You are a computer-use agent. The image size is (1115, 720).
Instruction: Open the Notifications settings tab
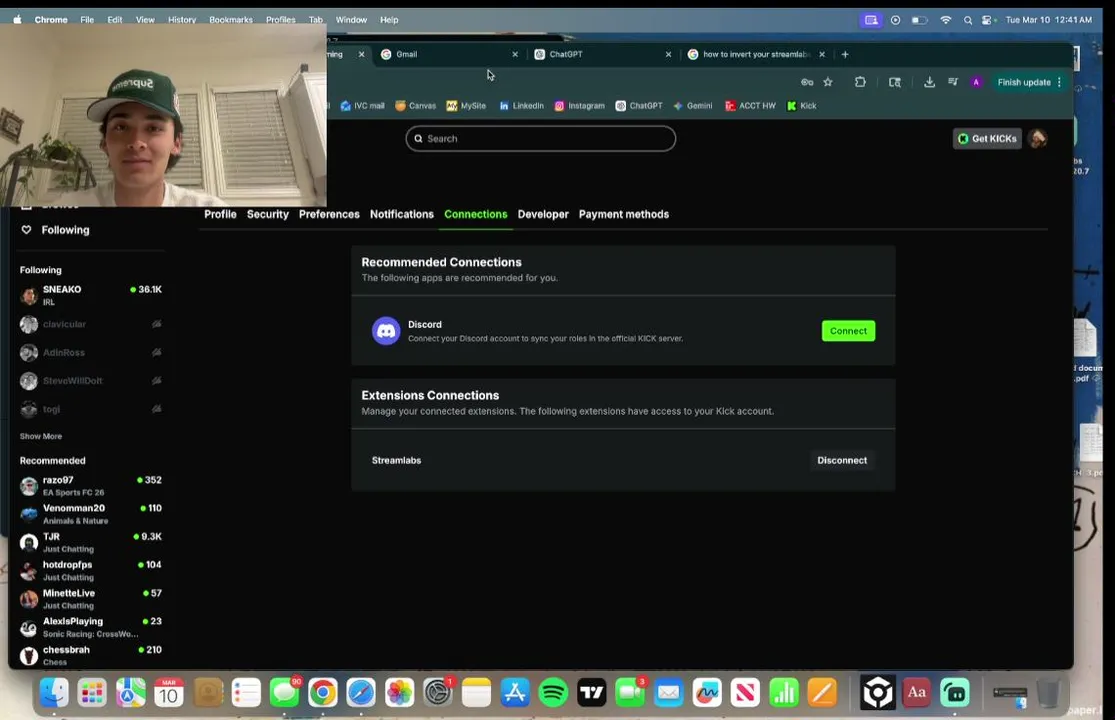click(402, 214)
